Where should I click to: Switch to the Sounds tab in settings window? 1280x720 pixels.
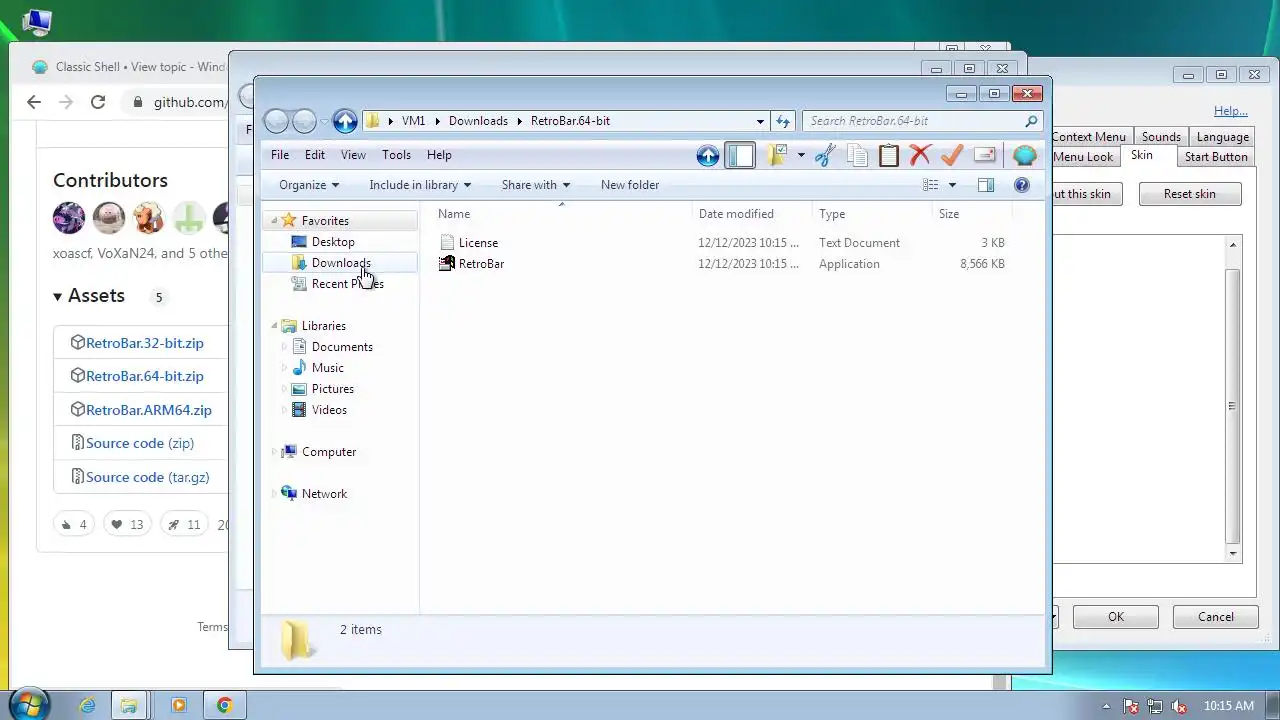click(1161, 137)
